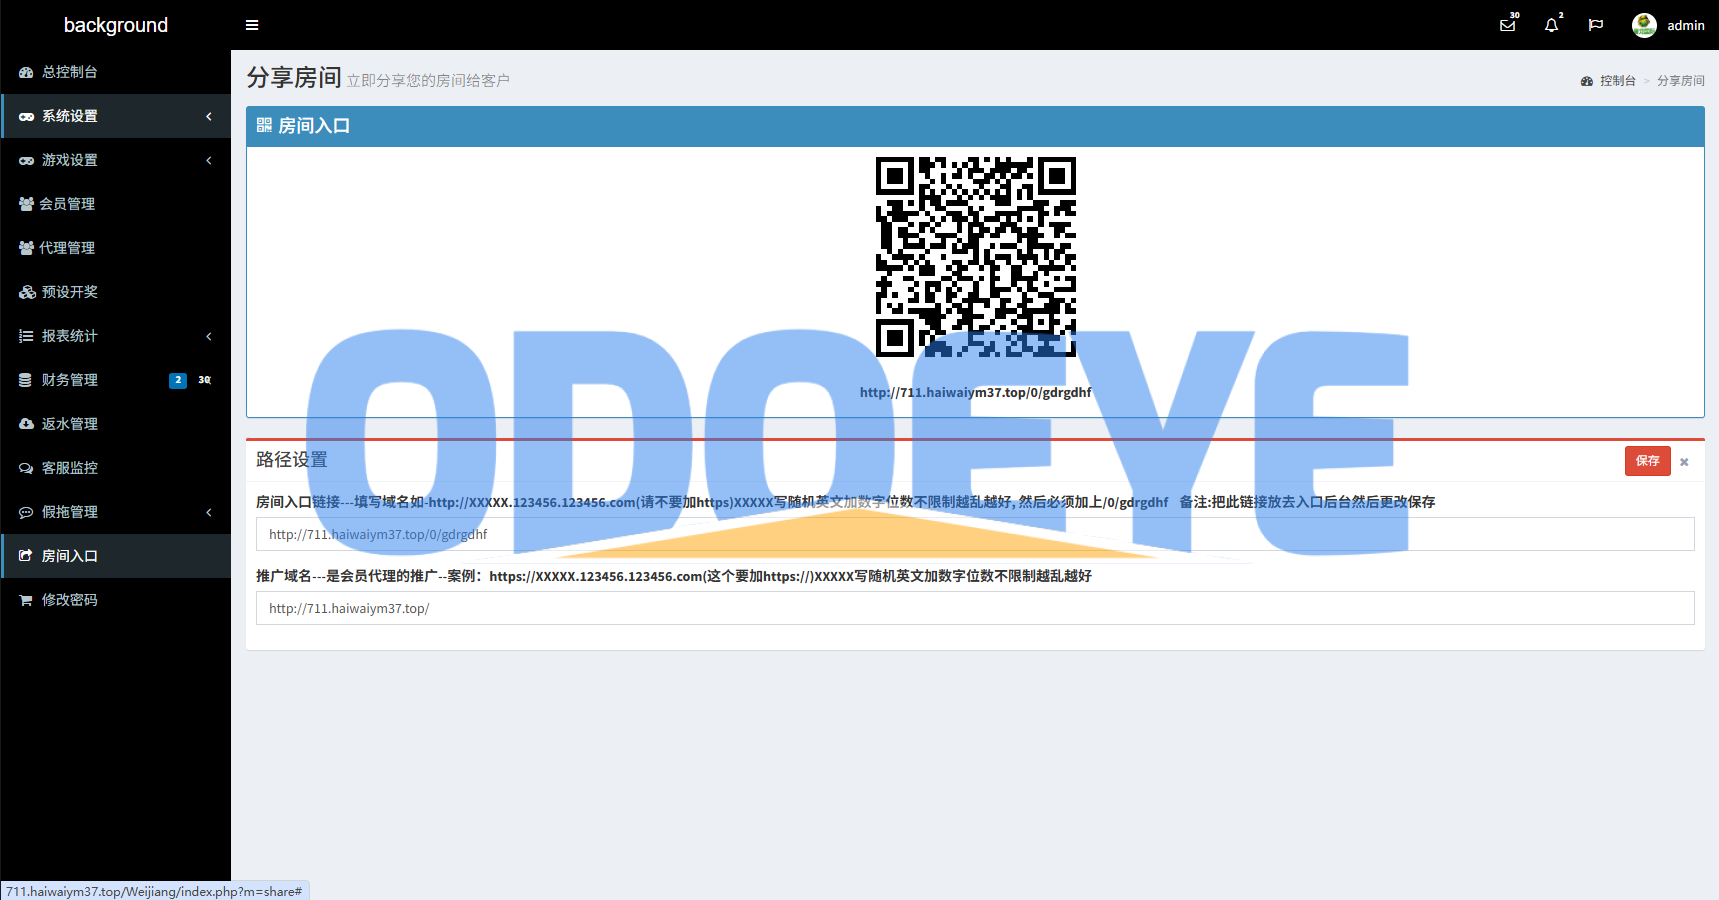The height and width of the screenshot is (900, 1719).
Task: Open the admin user menu
Action: click(x=1668, y=25)
